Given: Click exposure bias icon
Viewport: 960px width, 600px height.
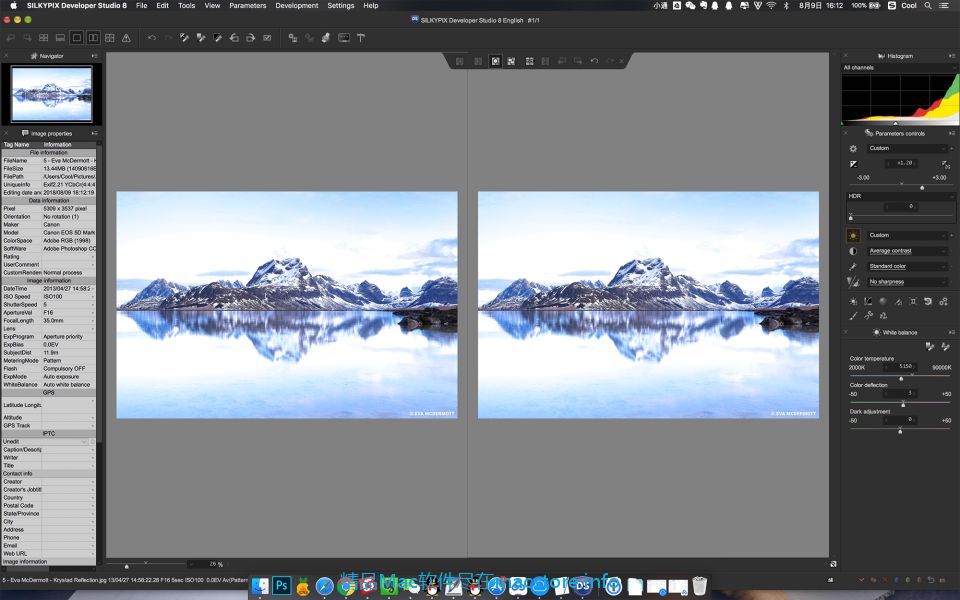Looking at the screenshot, I should [853, 164].
